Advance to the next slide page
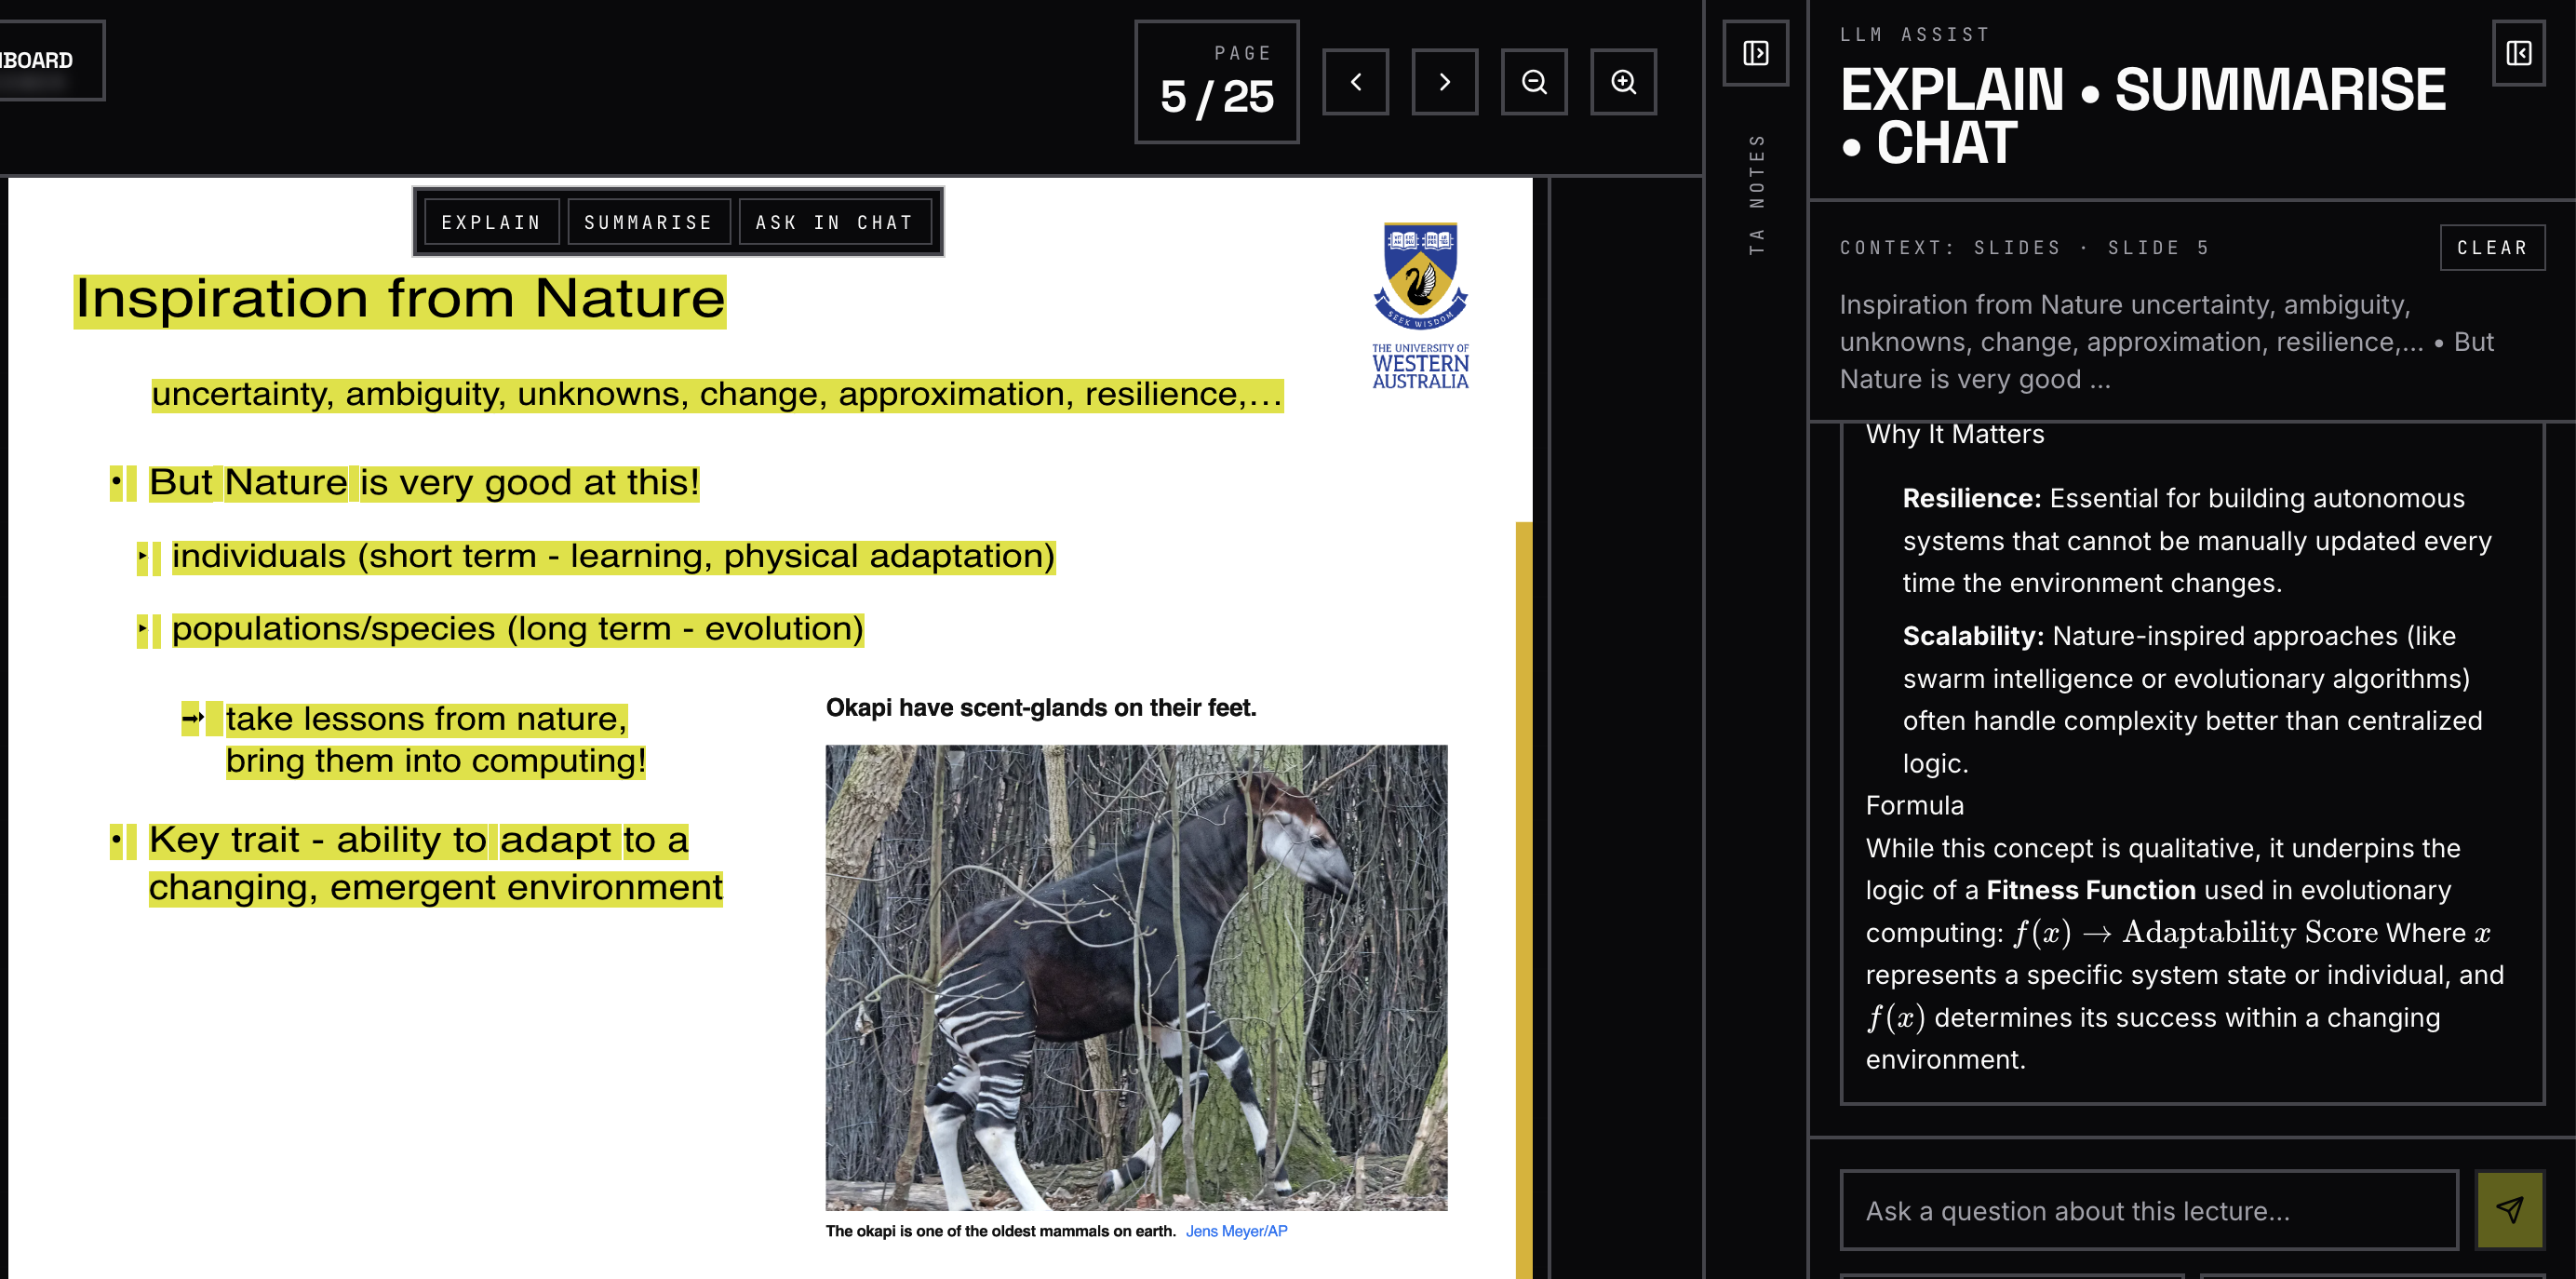Screen dimensions: 2576x1279 pyautogui.click(x=1444, y=82)
